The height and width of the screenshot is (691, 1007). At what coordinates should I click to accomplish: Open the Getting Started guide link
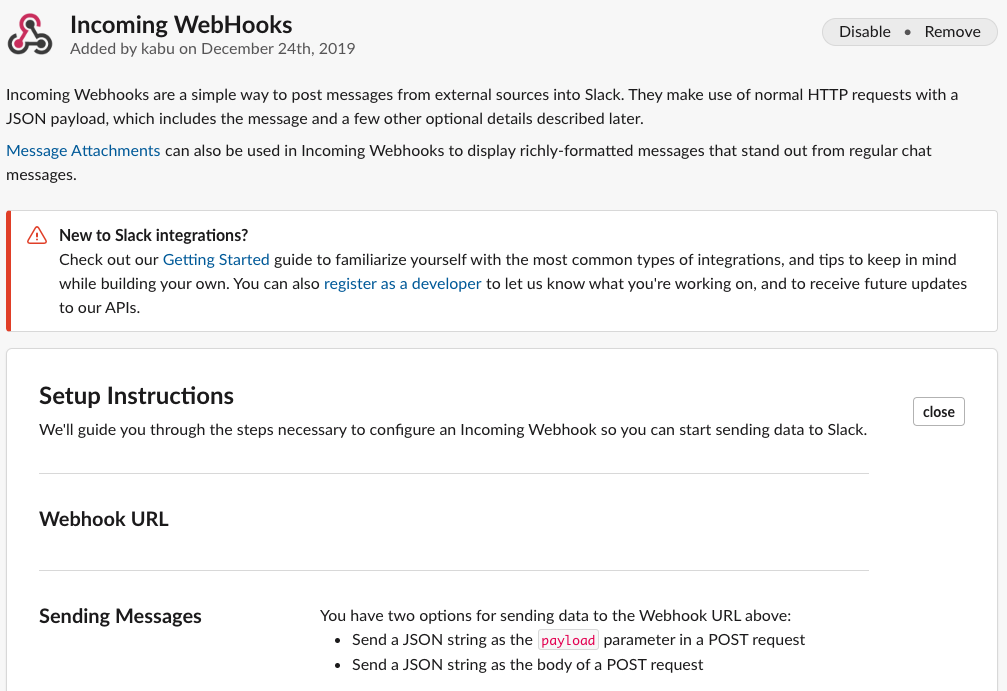pos(216,260)
